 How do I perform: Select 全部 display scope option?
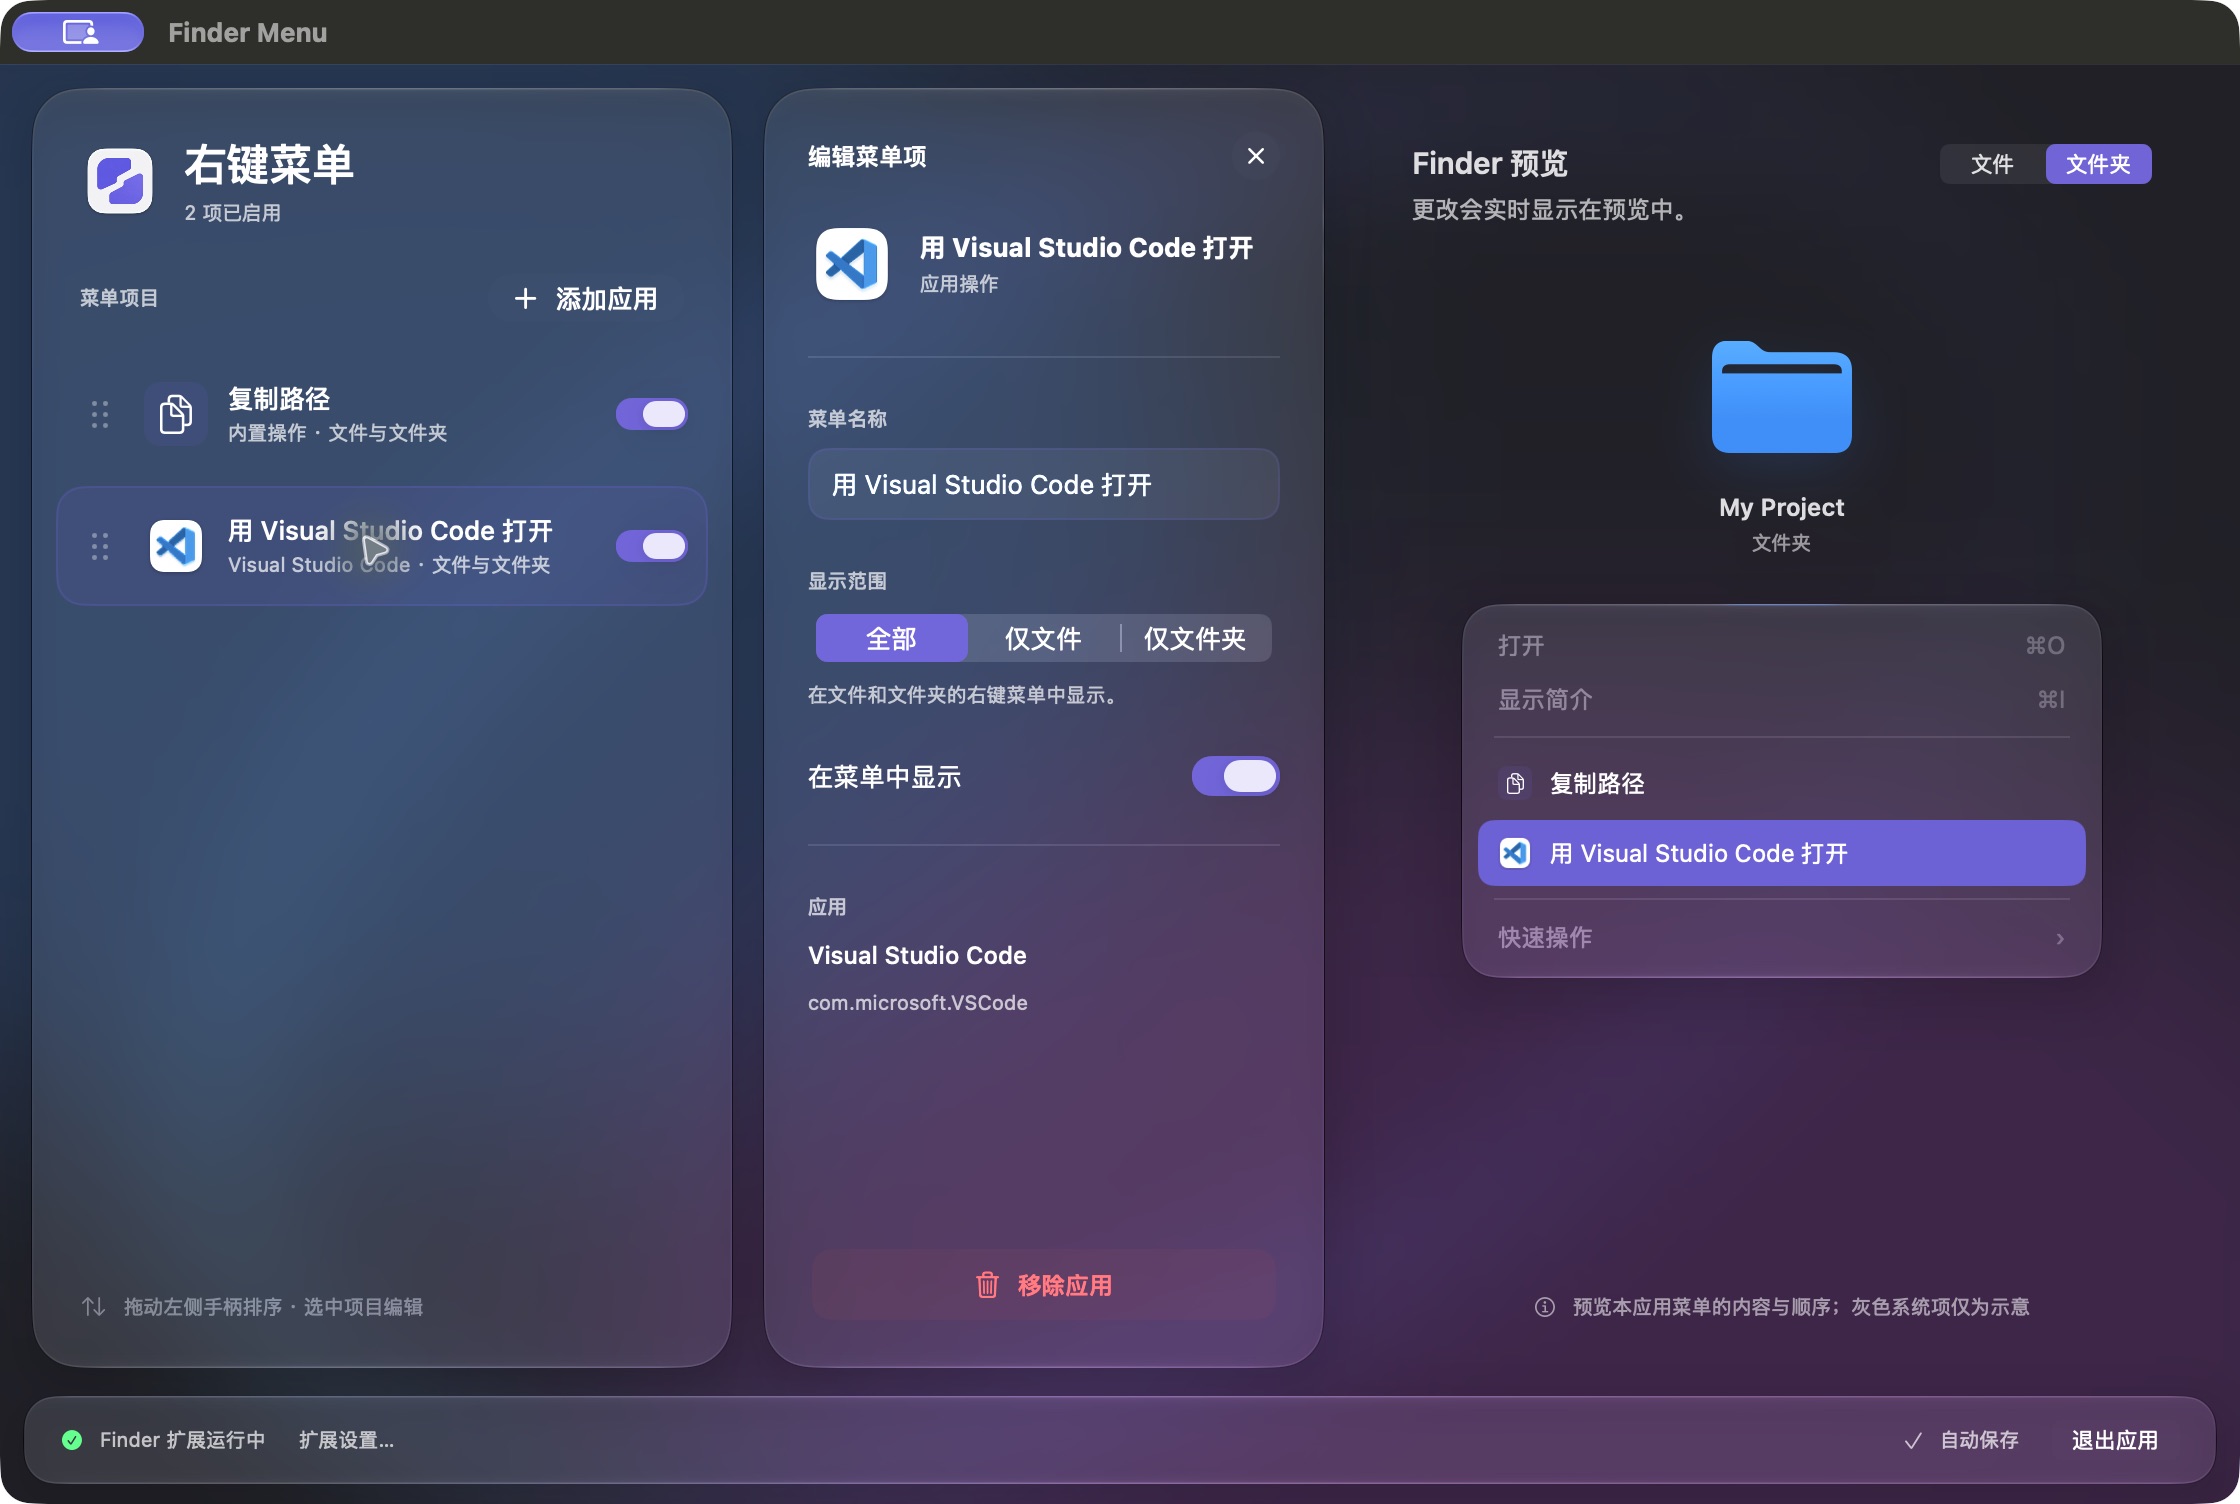click(891, 638)
